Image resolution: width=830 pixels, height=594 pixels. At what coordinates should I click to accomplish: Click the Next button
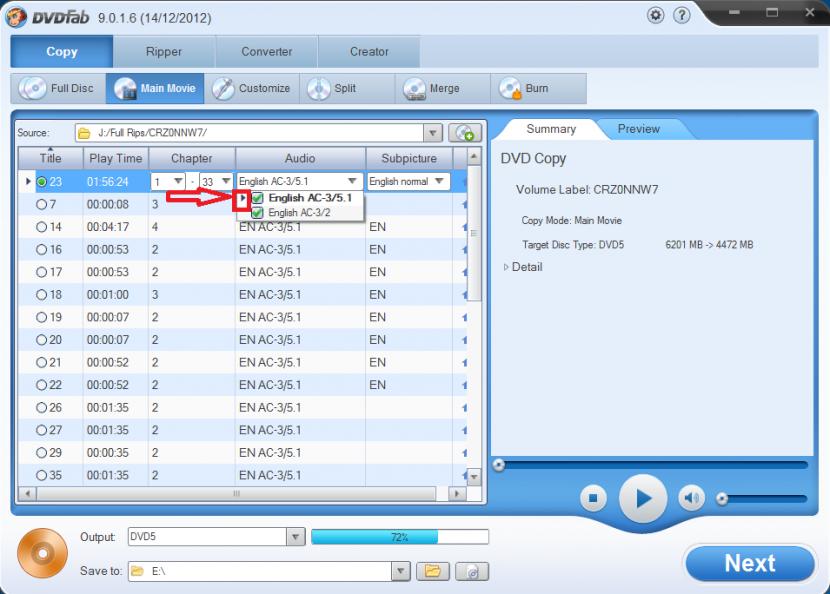coord(749,563)
